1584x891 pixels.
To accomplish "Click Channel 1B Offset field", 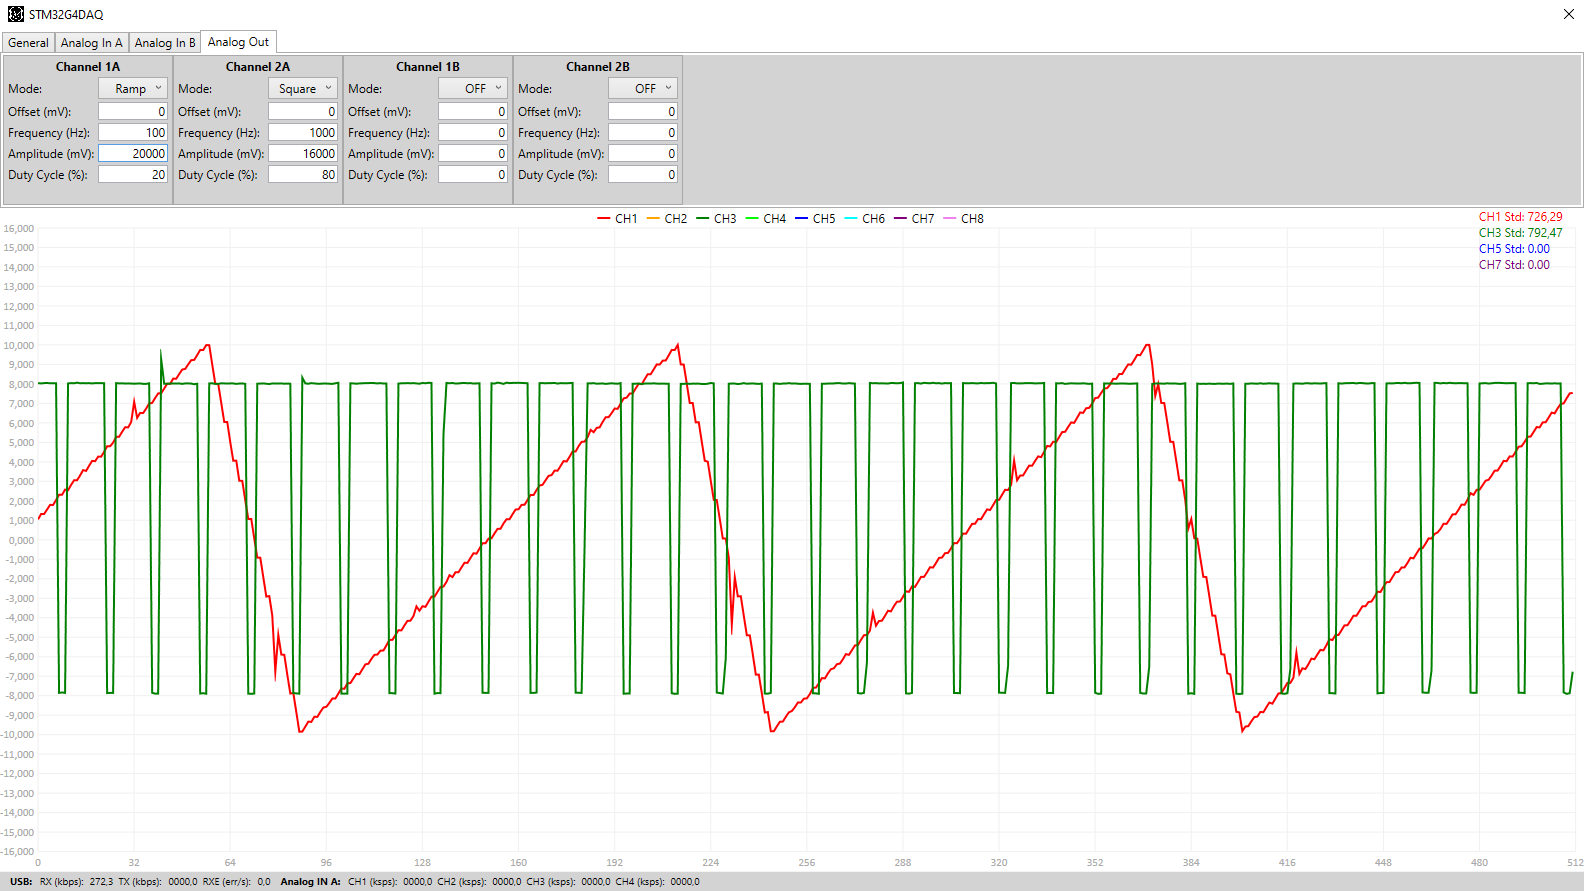I will (473, 111).
